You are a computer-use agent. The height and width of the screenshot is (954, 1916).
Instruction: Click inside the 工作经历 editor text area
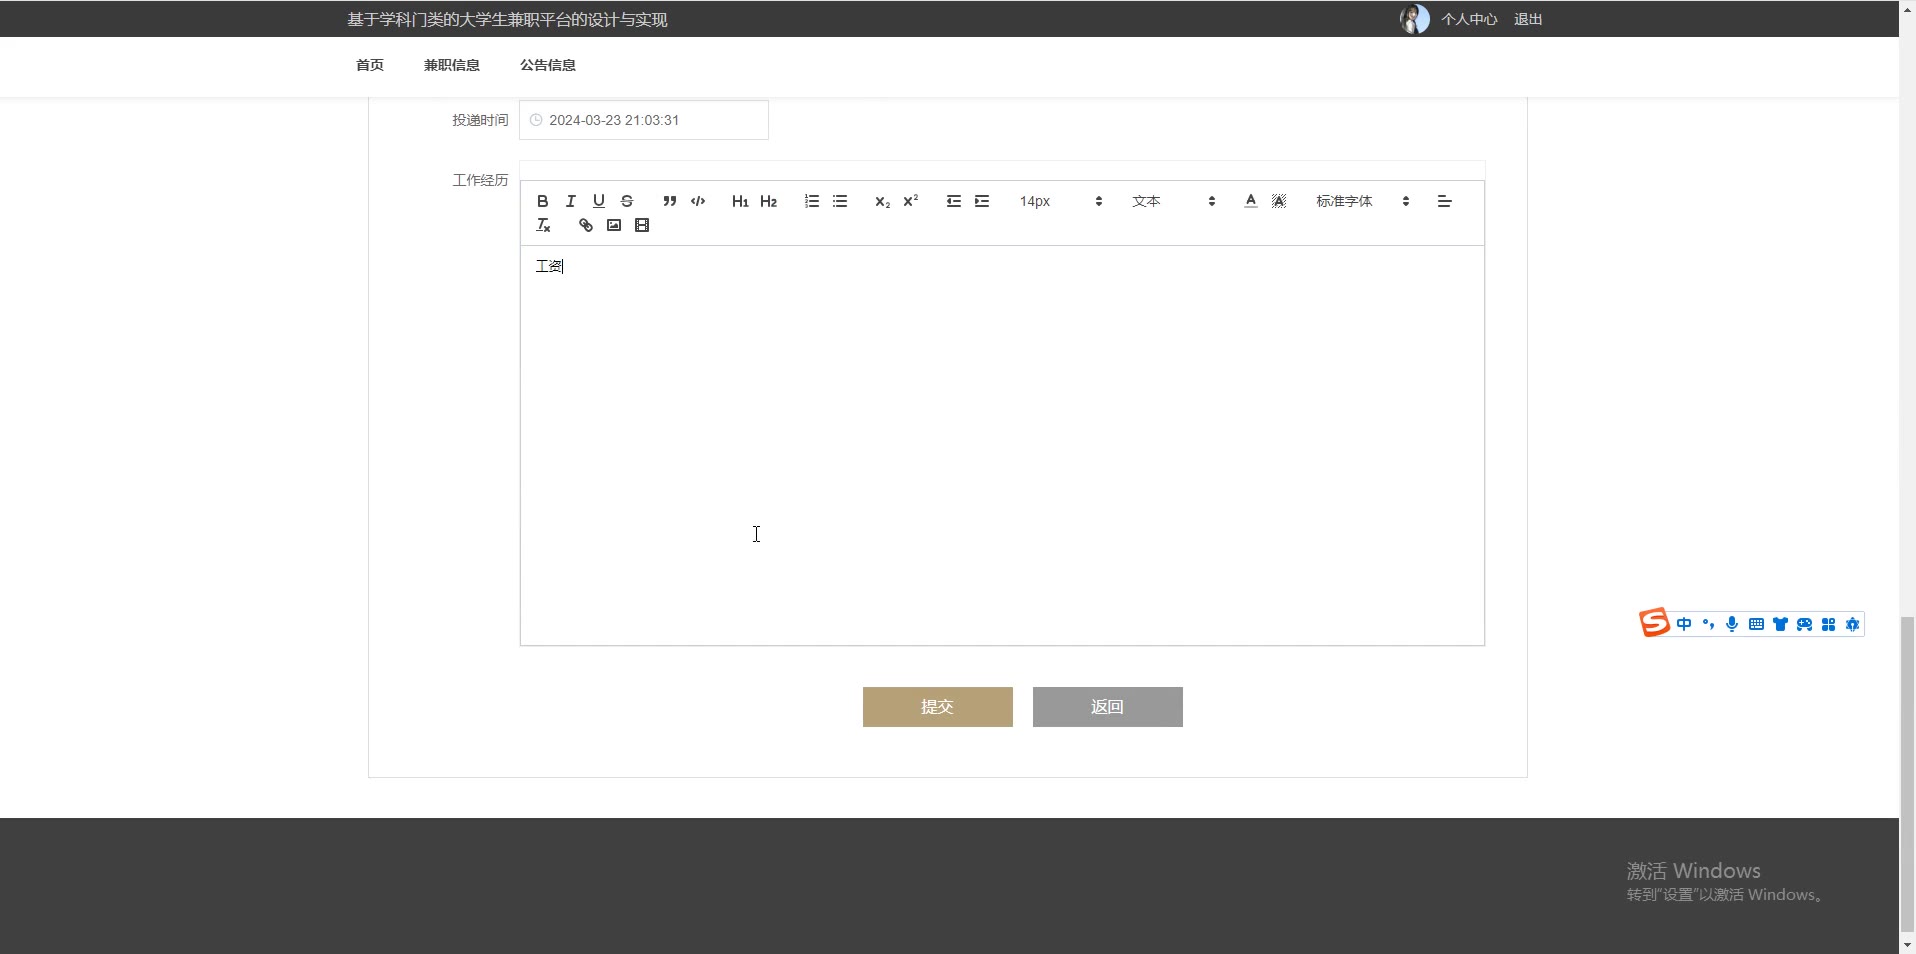point(1002,445)
